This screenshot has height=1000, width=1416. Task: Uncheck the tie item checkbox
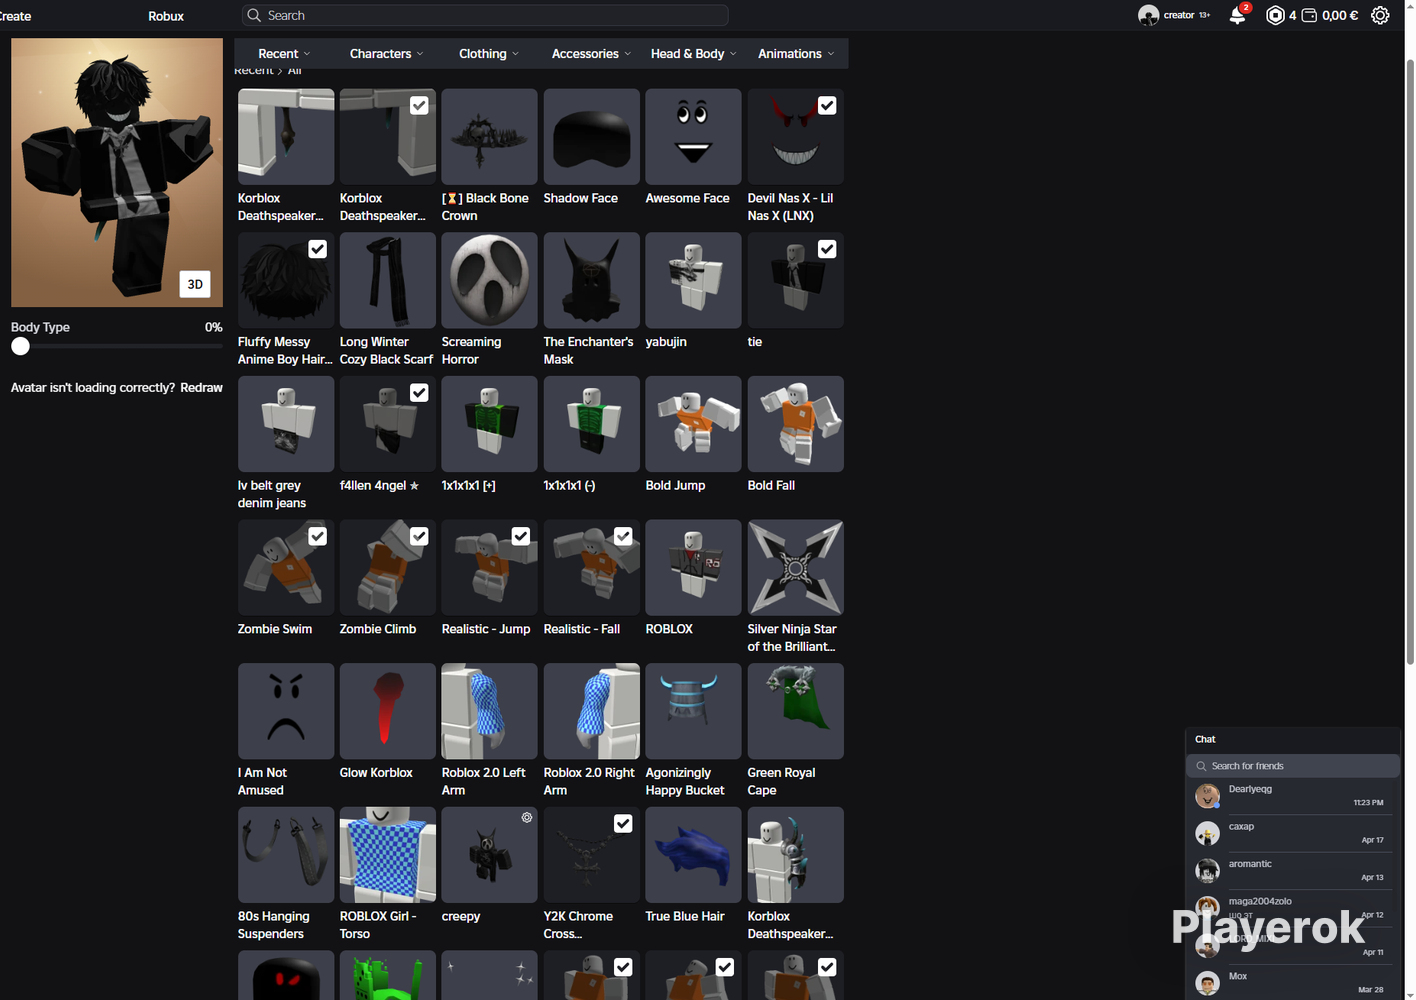pyautogui.click(x=827, y=249)
